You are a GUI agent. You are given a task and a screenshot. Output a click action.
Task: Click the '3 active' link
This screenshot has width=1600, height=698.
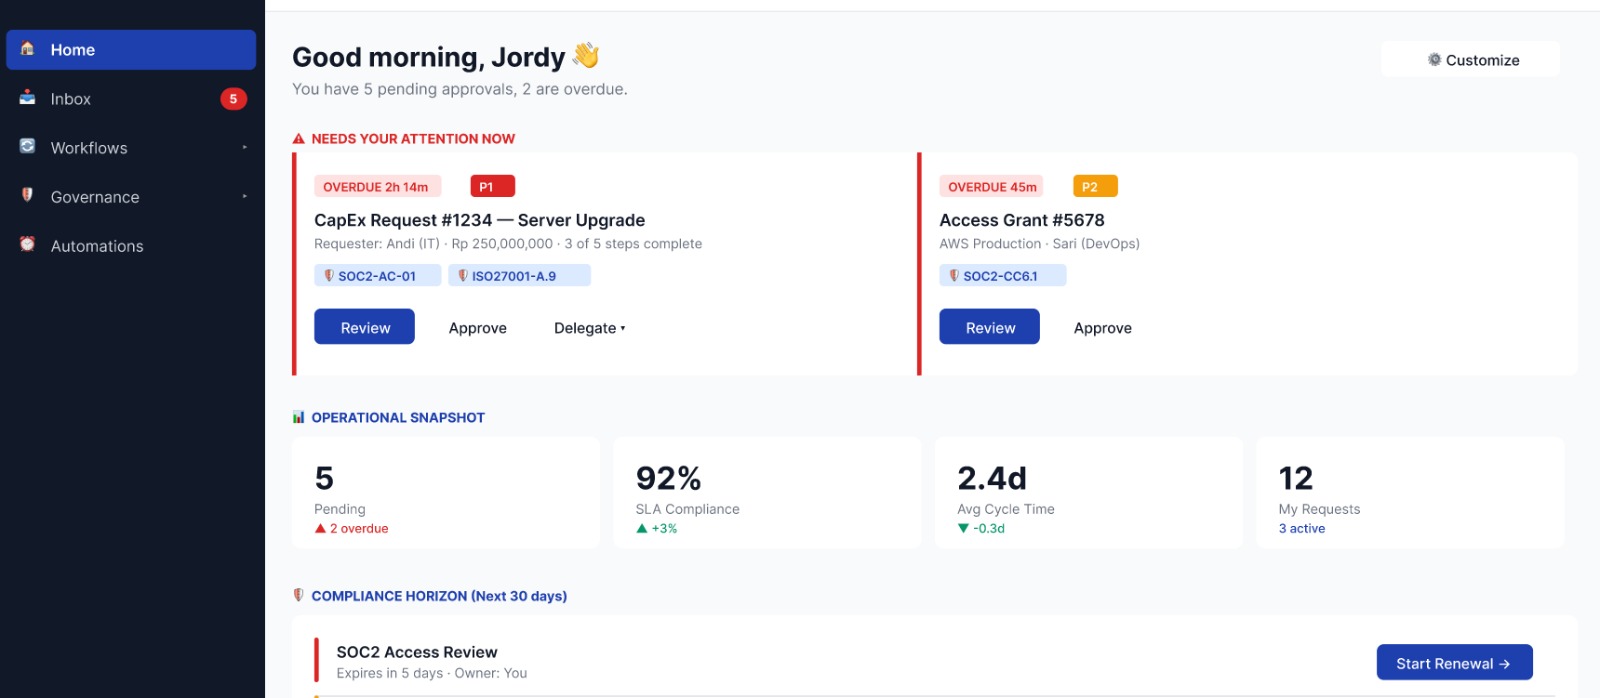pyautogui.click(x=1301, y=528)
